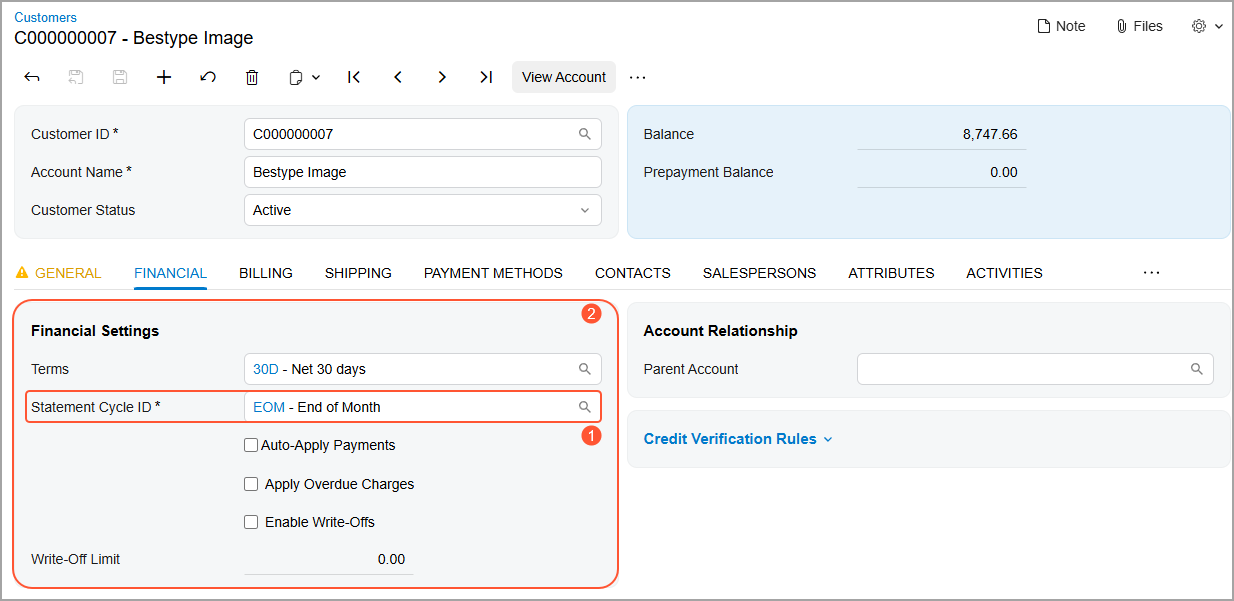
Task: Click the Clipboard copy icon
Action: (x=296, y=77)
